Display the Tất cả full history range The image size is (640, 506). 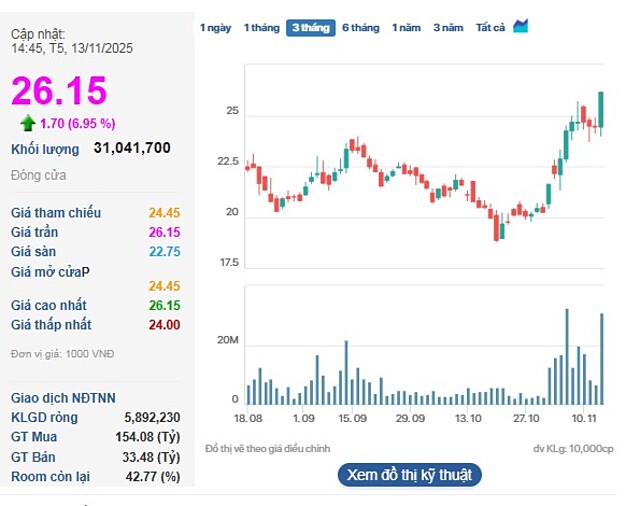point(490,28)
